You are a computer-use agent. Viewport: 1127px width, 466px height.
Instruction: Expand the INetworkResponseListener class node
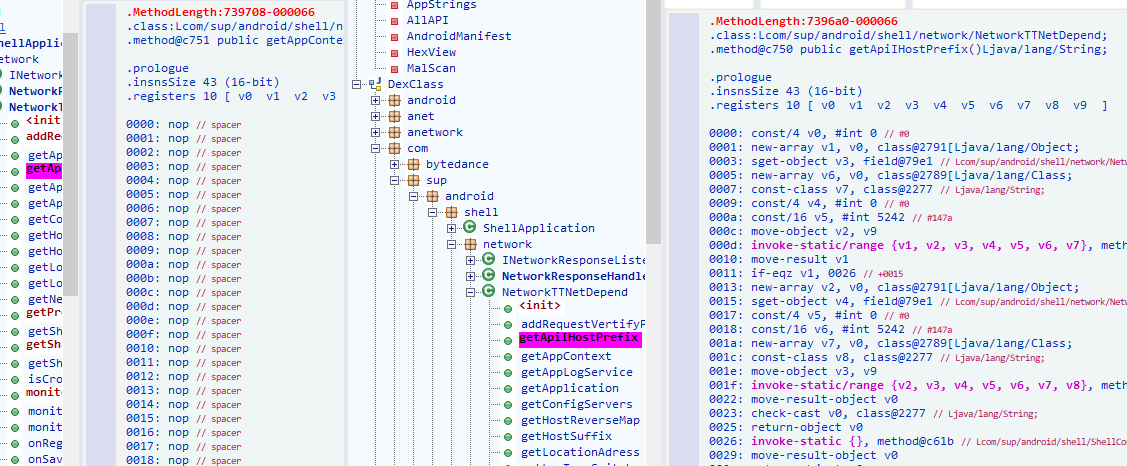pos(471,260)
